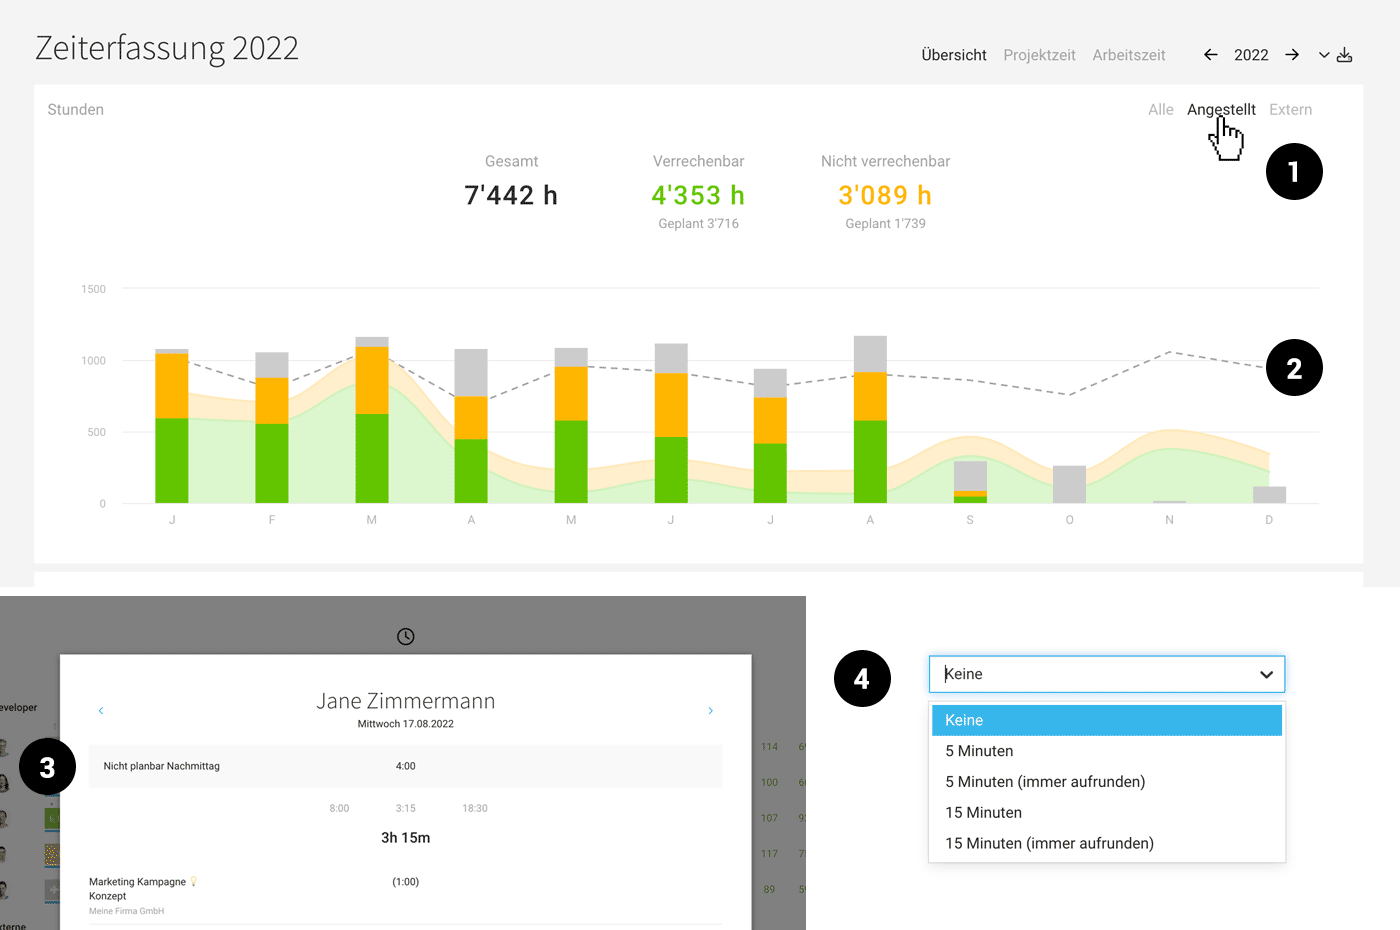Viewport: 1400px width, 930px height.
Task: Click the Jane Zimmermann name heading
Action: pos(406,701)
